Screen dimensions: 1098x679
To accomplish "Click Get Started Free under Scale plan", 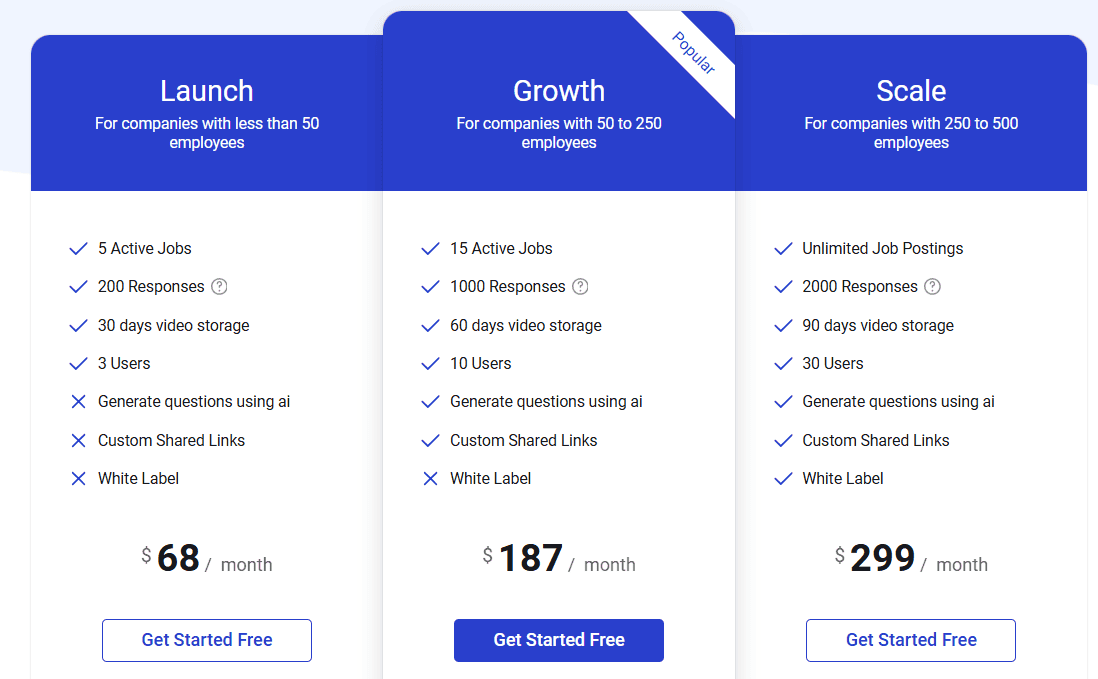I will click(x=910, y=640).
